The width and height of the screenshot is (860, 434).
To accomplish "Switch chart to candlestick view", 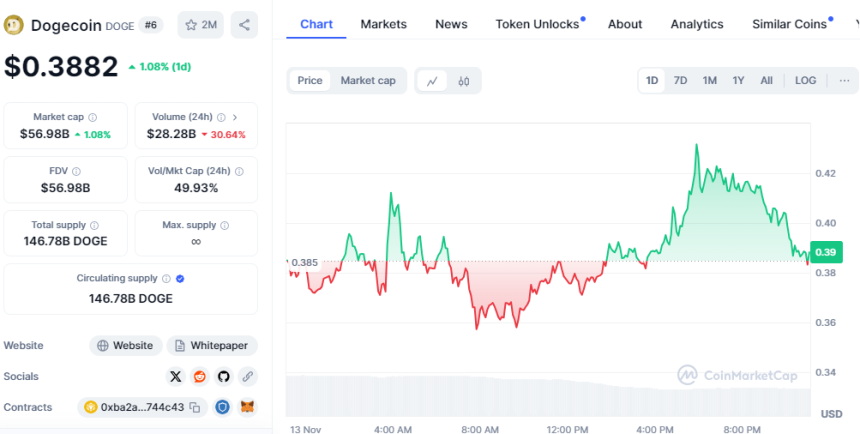I will coord(464,81).
